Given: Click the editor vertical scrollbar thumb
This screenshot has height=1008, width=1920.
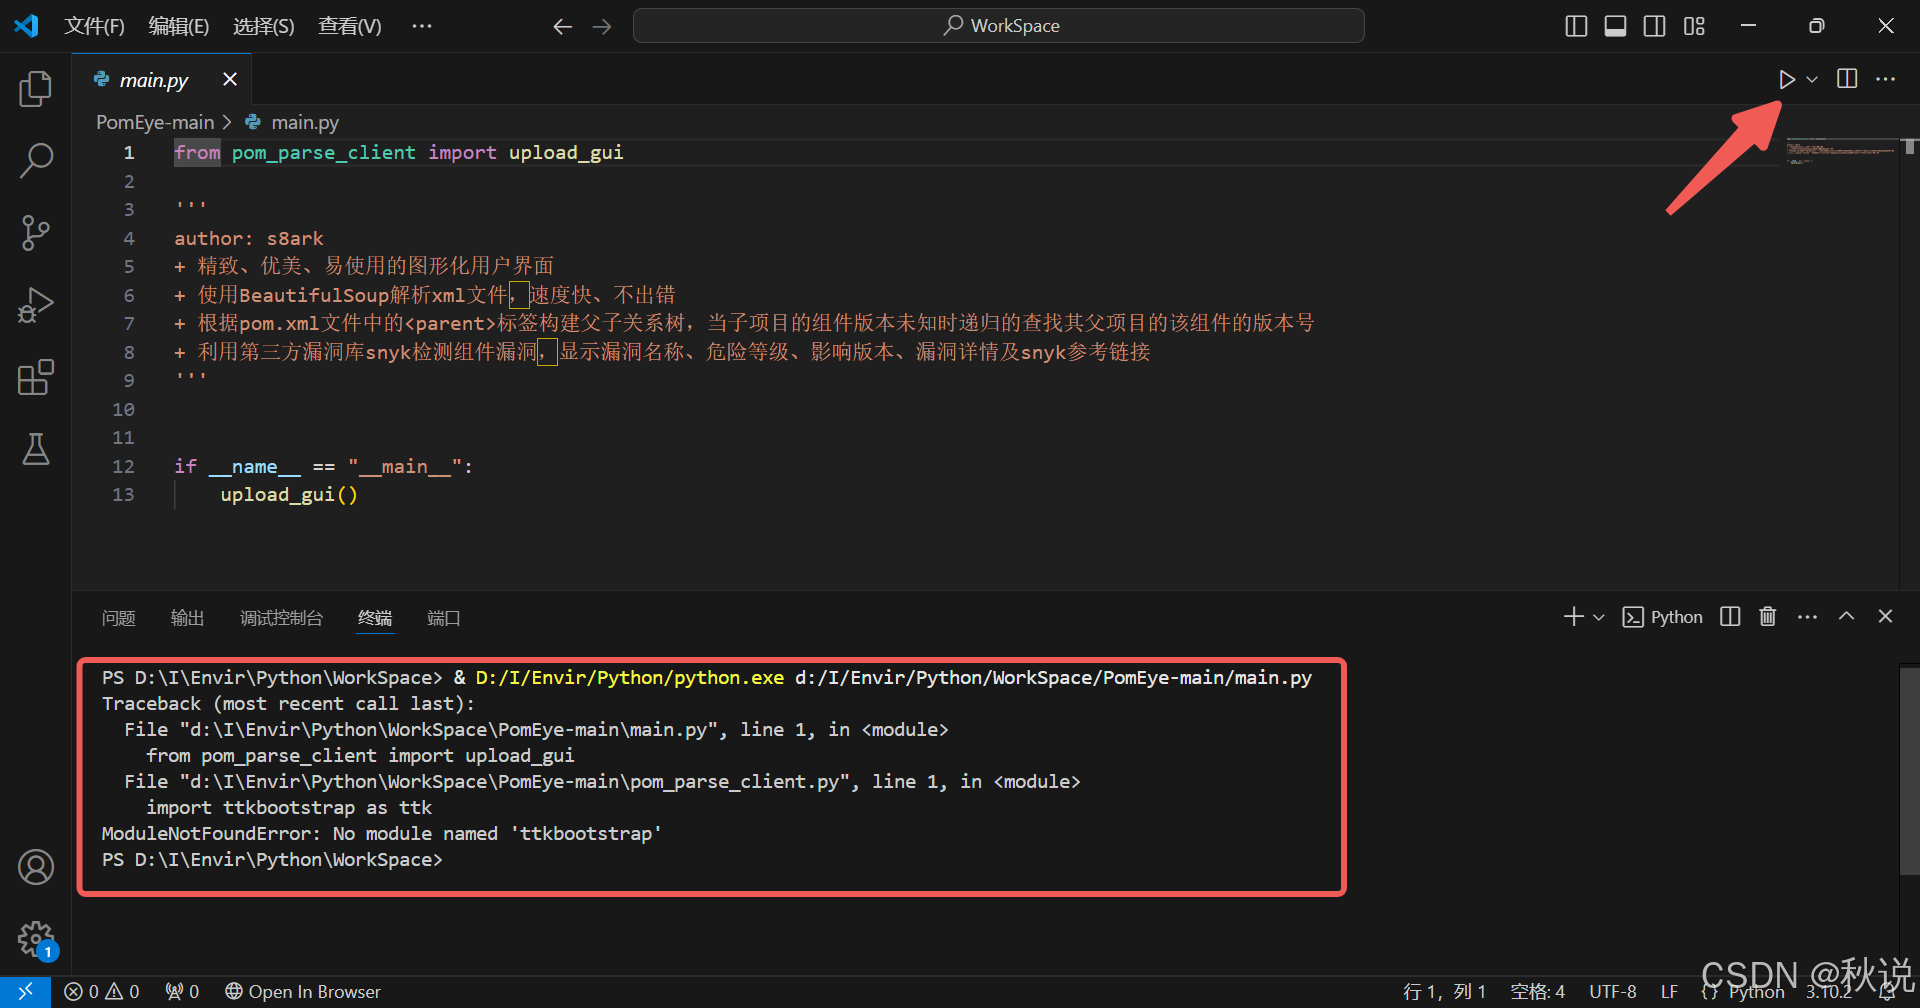Looking at the screenshot, I should (x=1910, y=146).
